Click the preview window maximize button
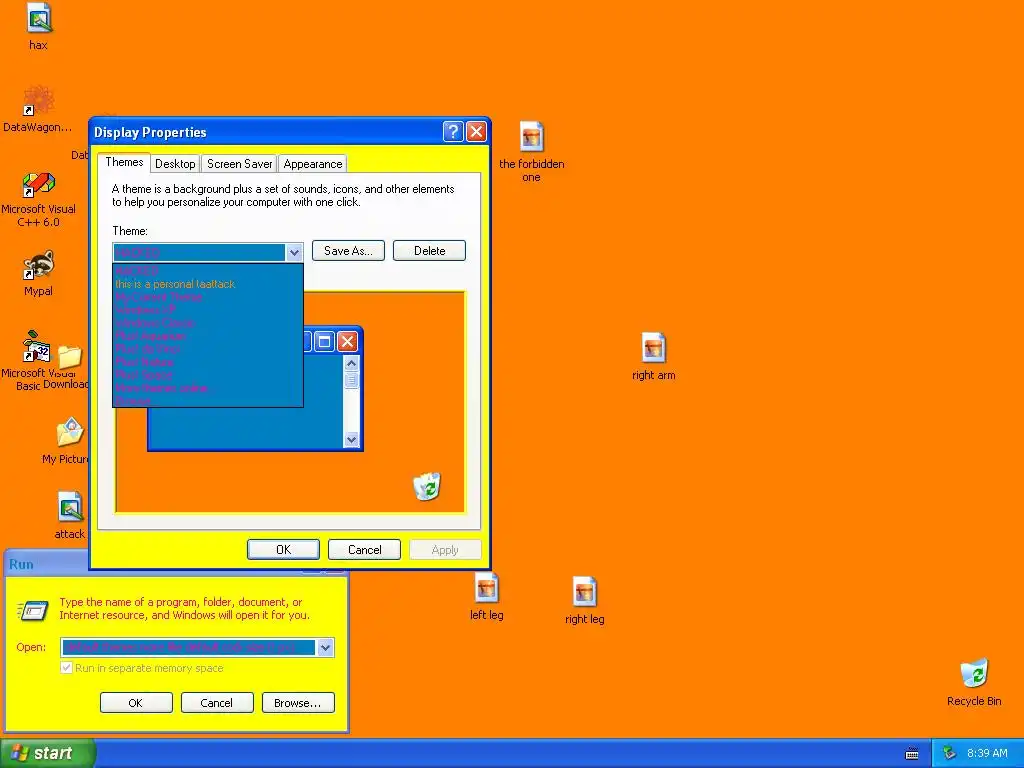The image size is (1024, 768). pyautogui.click(x=324, y=341)
